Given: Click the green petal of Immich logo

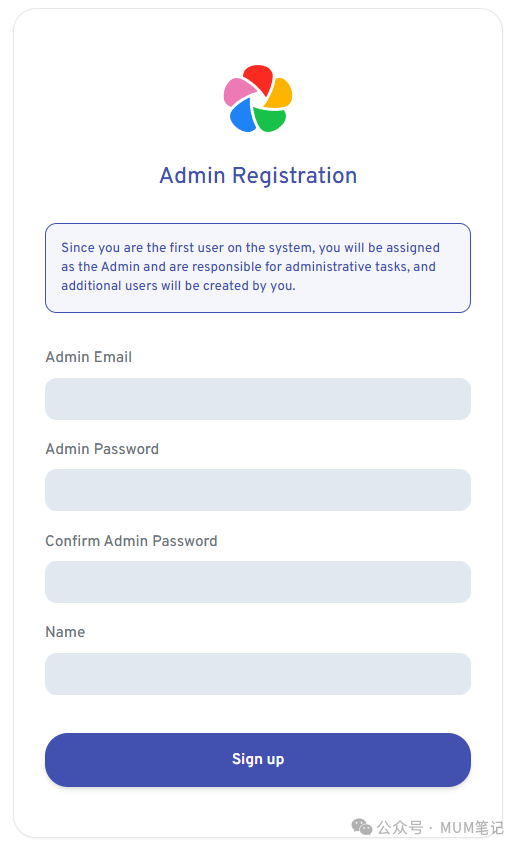Looking at the screenshot, I should [x=270, y=119].
